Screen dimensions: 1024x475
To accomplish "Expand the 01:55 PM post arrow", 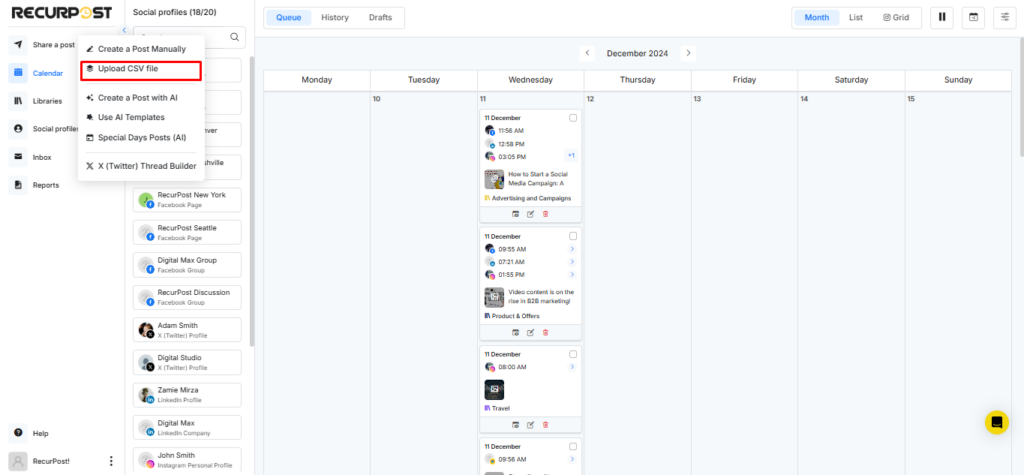I will [572, 274].
